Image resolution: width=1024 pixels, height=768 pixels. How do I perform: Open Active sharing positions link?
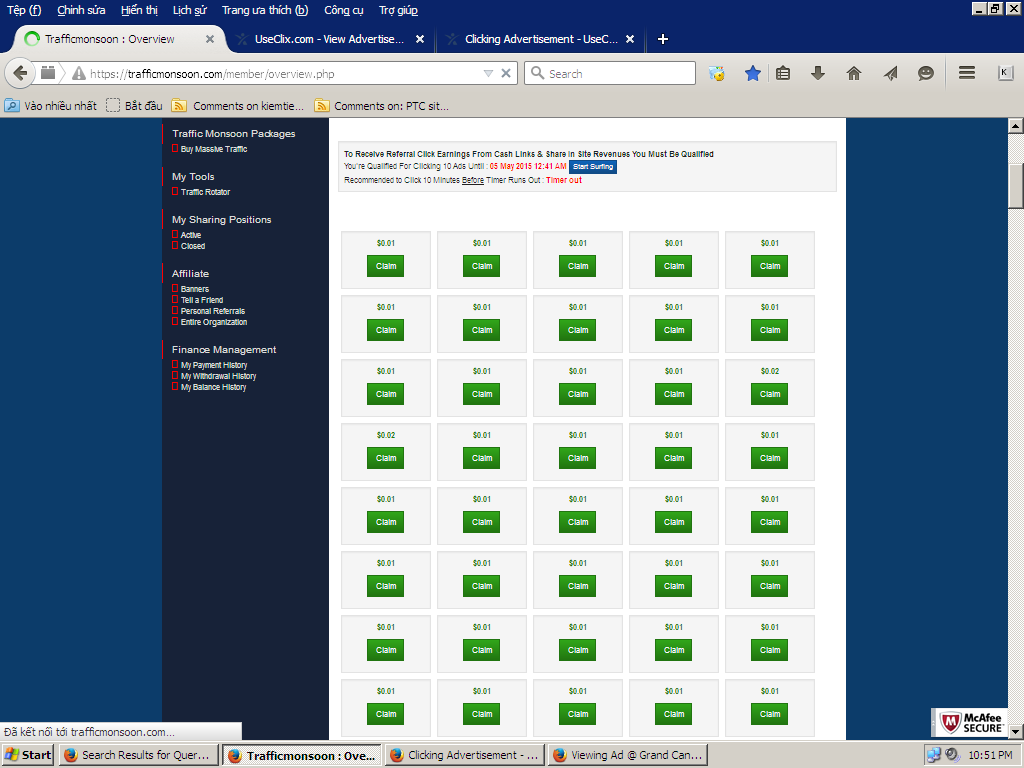coord(191,235)
